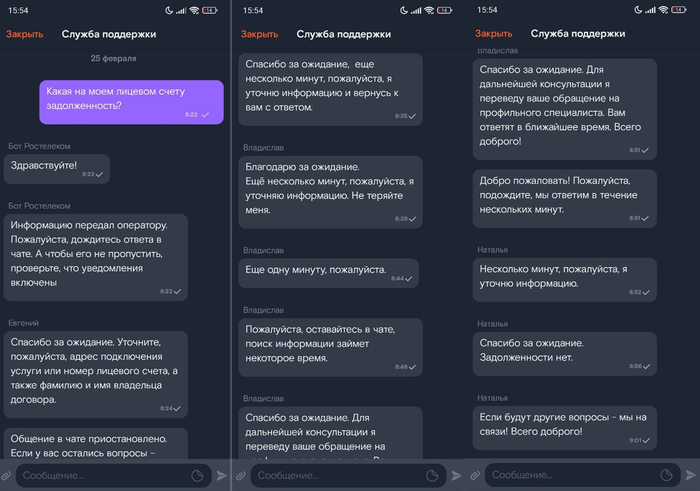Select Наталья's message 'Задолженности нет'
The width and height of the screenshot is (700, 491).
tap(564, 352)
